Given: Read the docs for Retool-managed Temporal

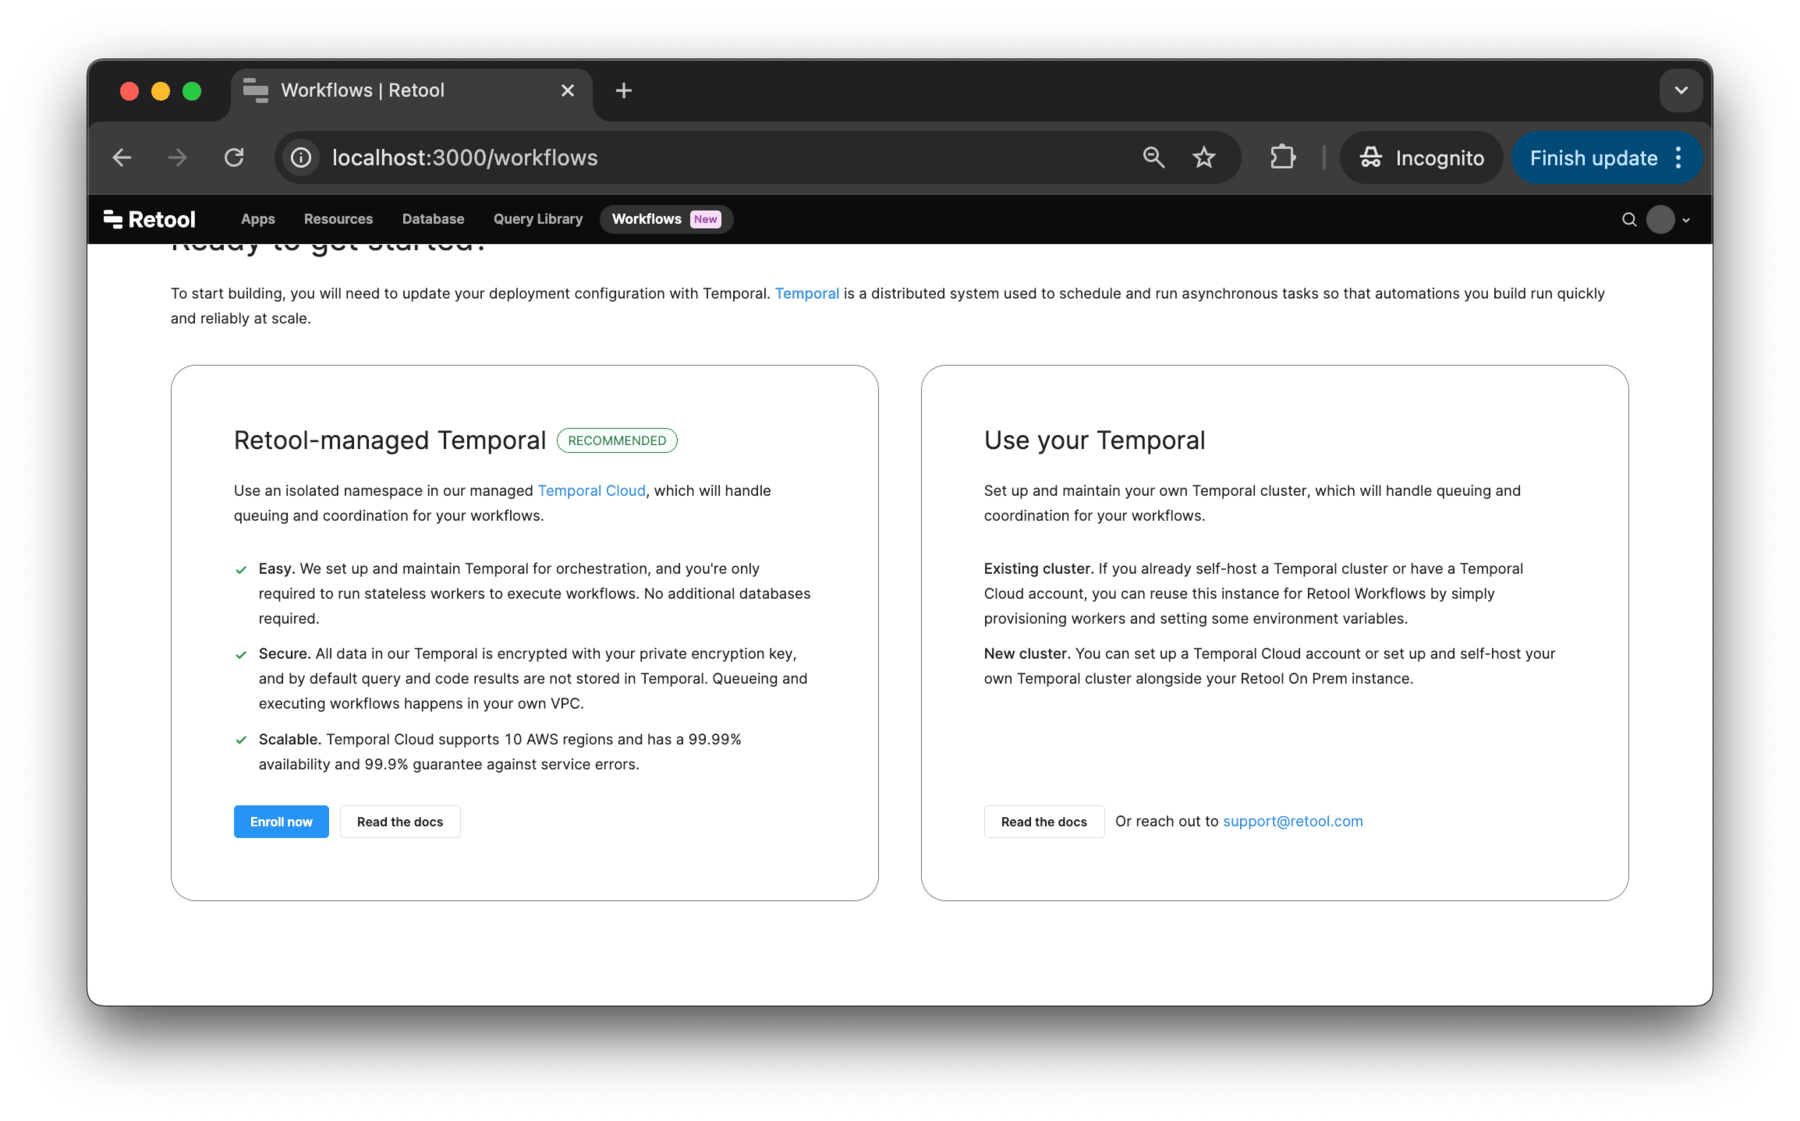Looking at the screenshot, I should coord(400,822).
